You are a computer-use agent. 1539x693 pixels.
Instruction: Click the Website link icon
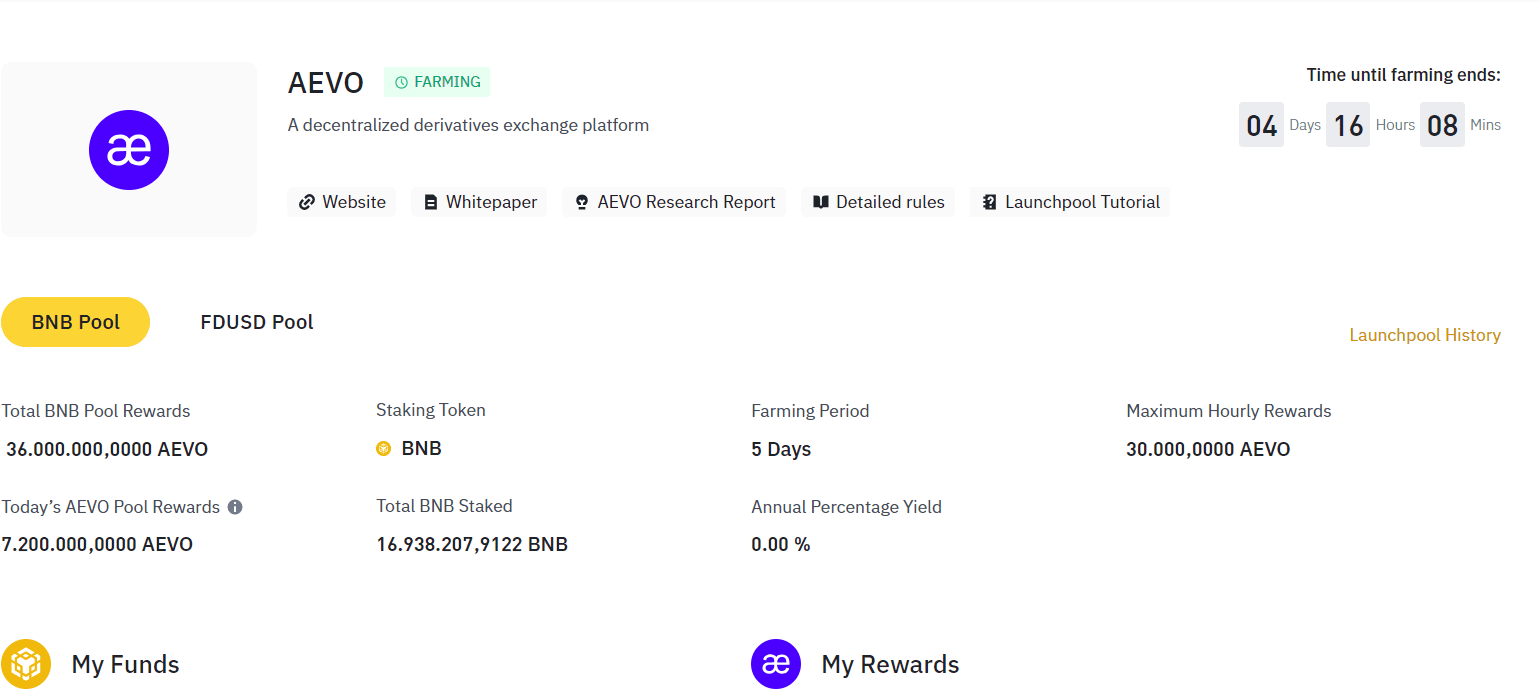305,202
